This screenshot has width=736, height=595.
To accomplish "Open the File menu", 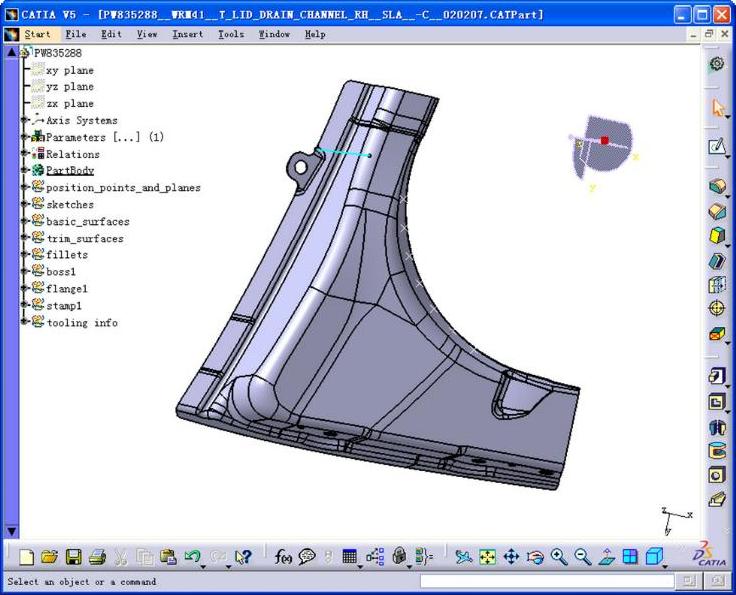I will tap(76, 34).
